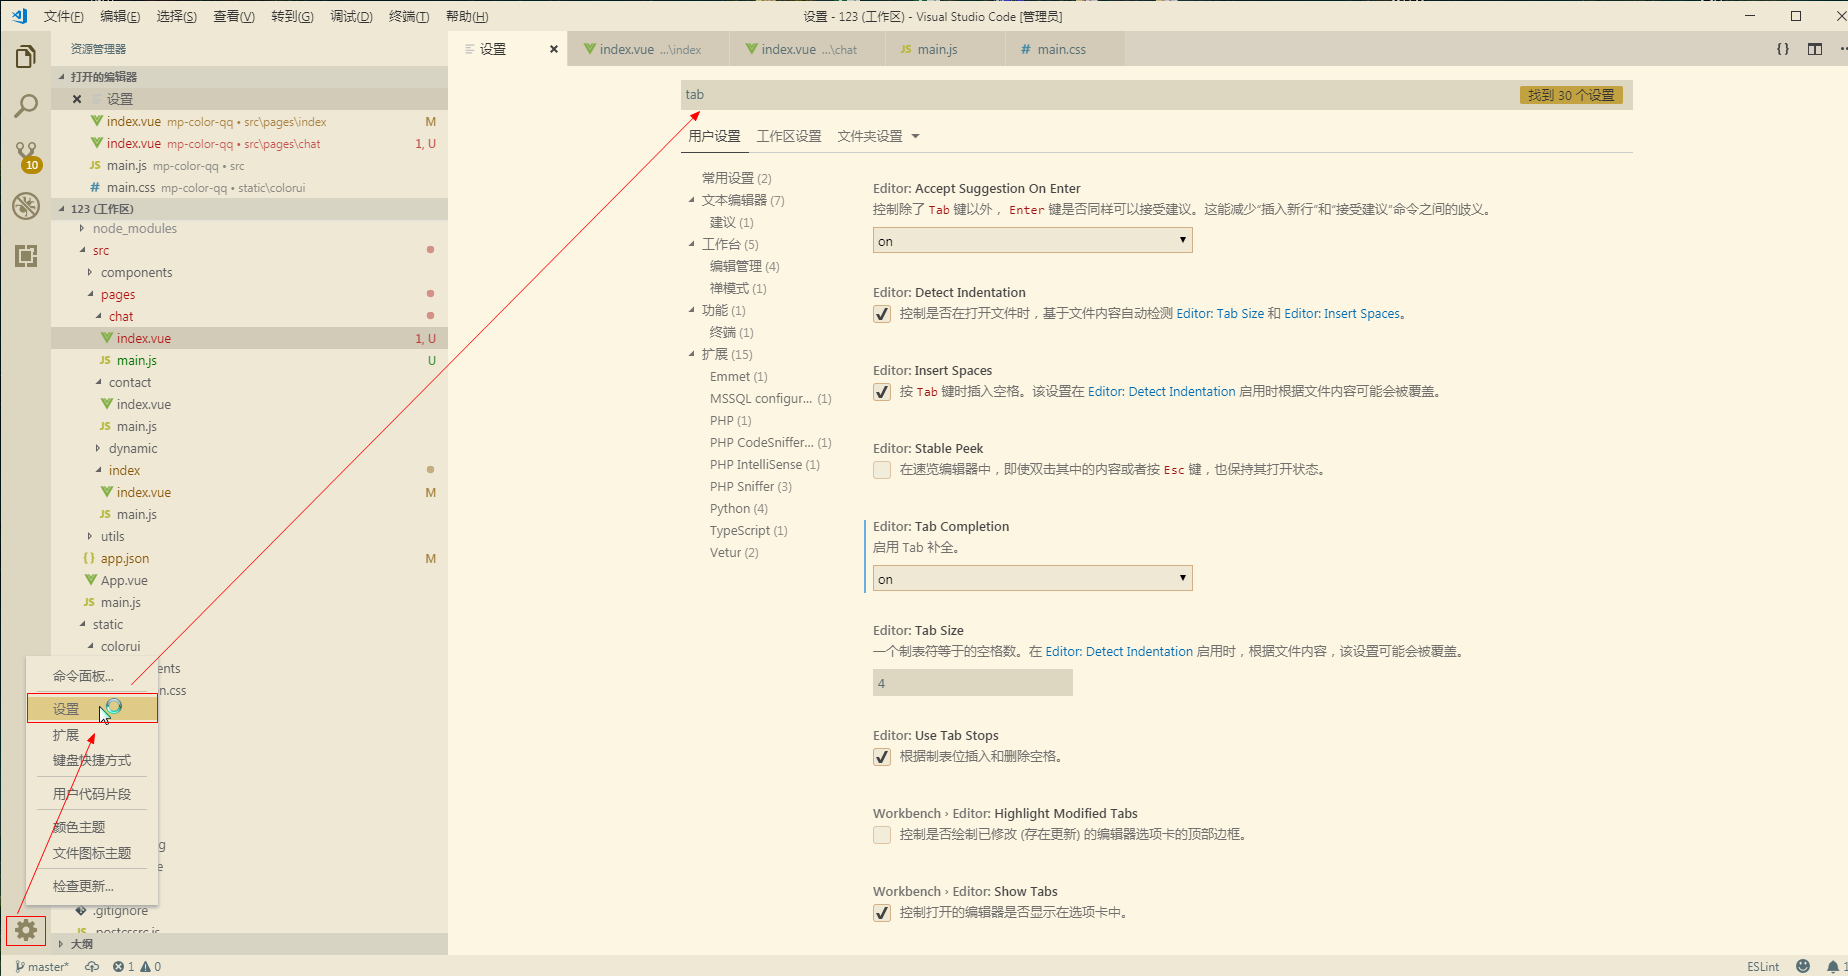1848x976 pixels.
Task: Click the settings search box containing tab
Action: (x=1157, y=95)
